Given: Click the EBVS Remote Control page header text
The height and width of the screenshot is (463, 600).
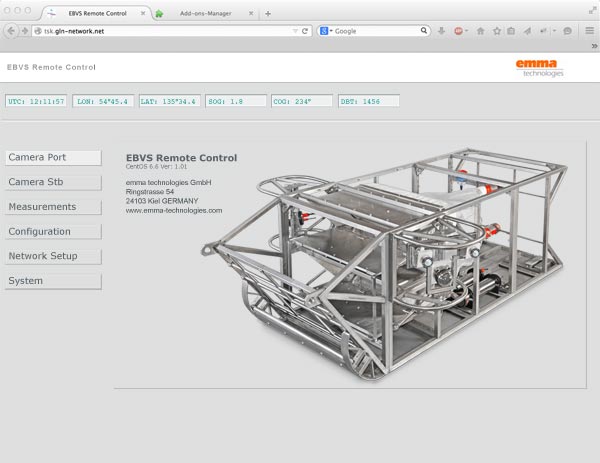Looking at the screenshot, I should [51, 67].
